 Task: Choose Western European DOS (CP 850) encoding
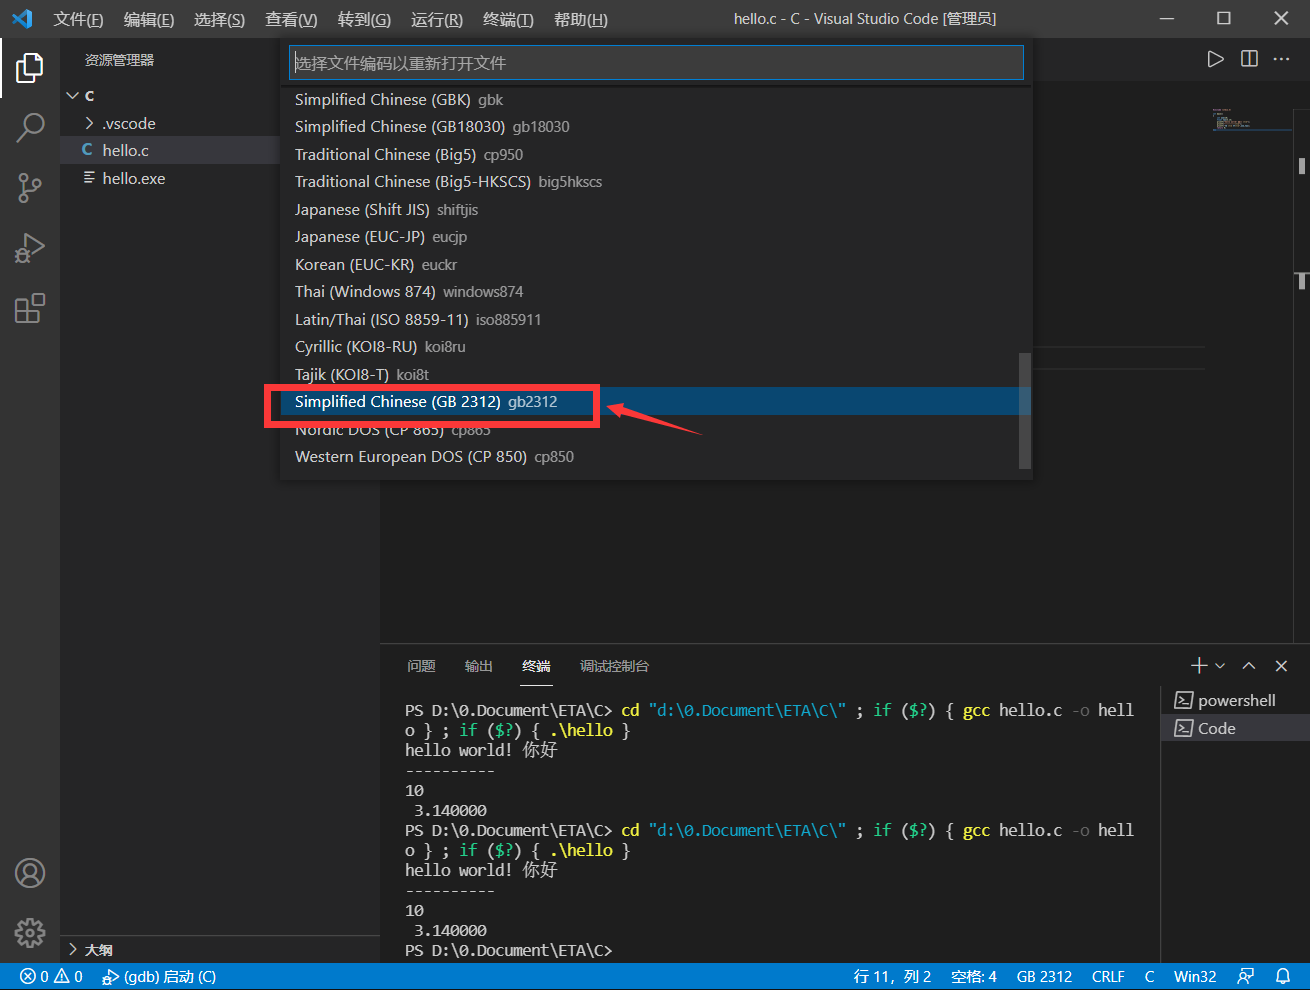pos(656,457)
